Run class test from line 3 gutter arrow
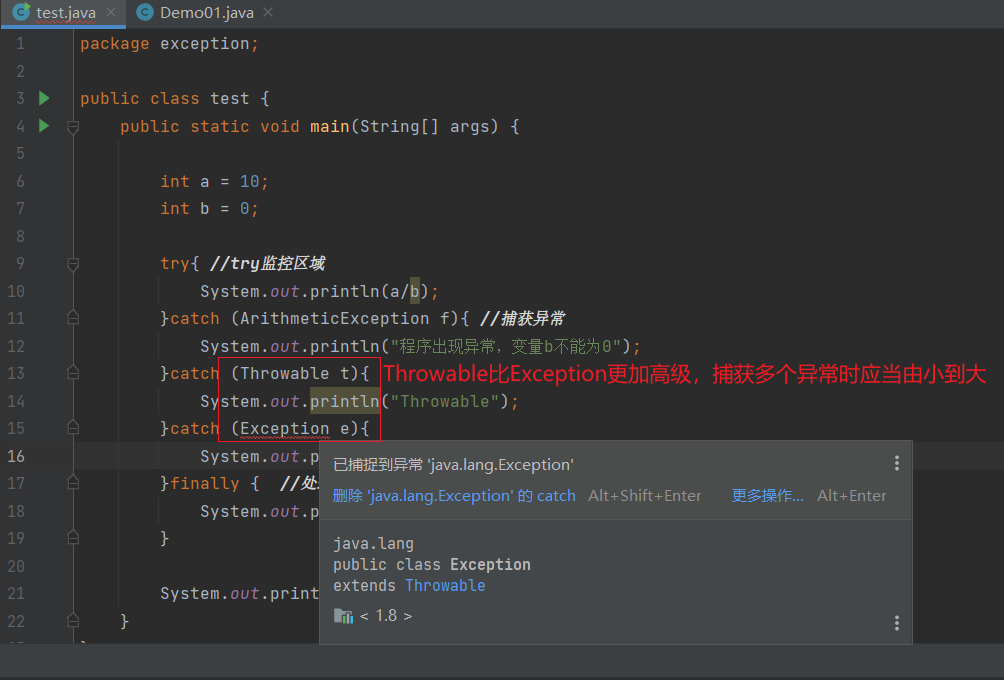Viewport: 1004px width, 680px height. (x=44, y=98)
